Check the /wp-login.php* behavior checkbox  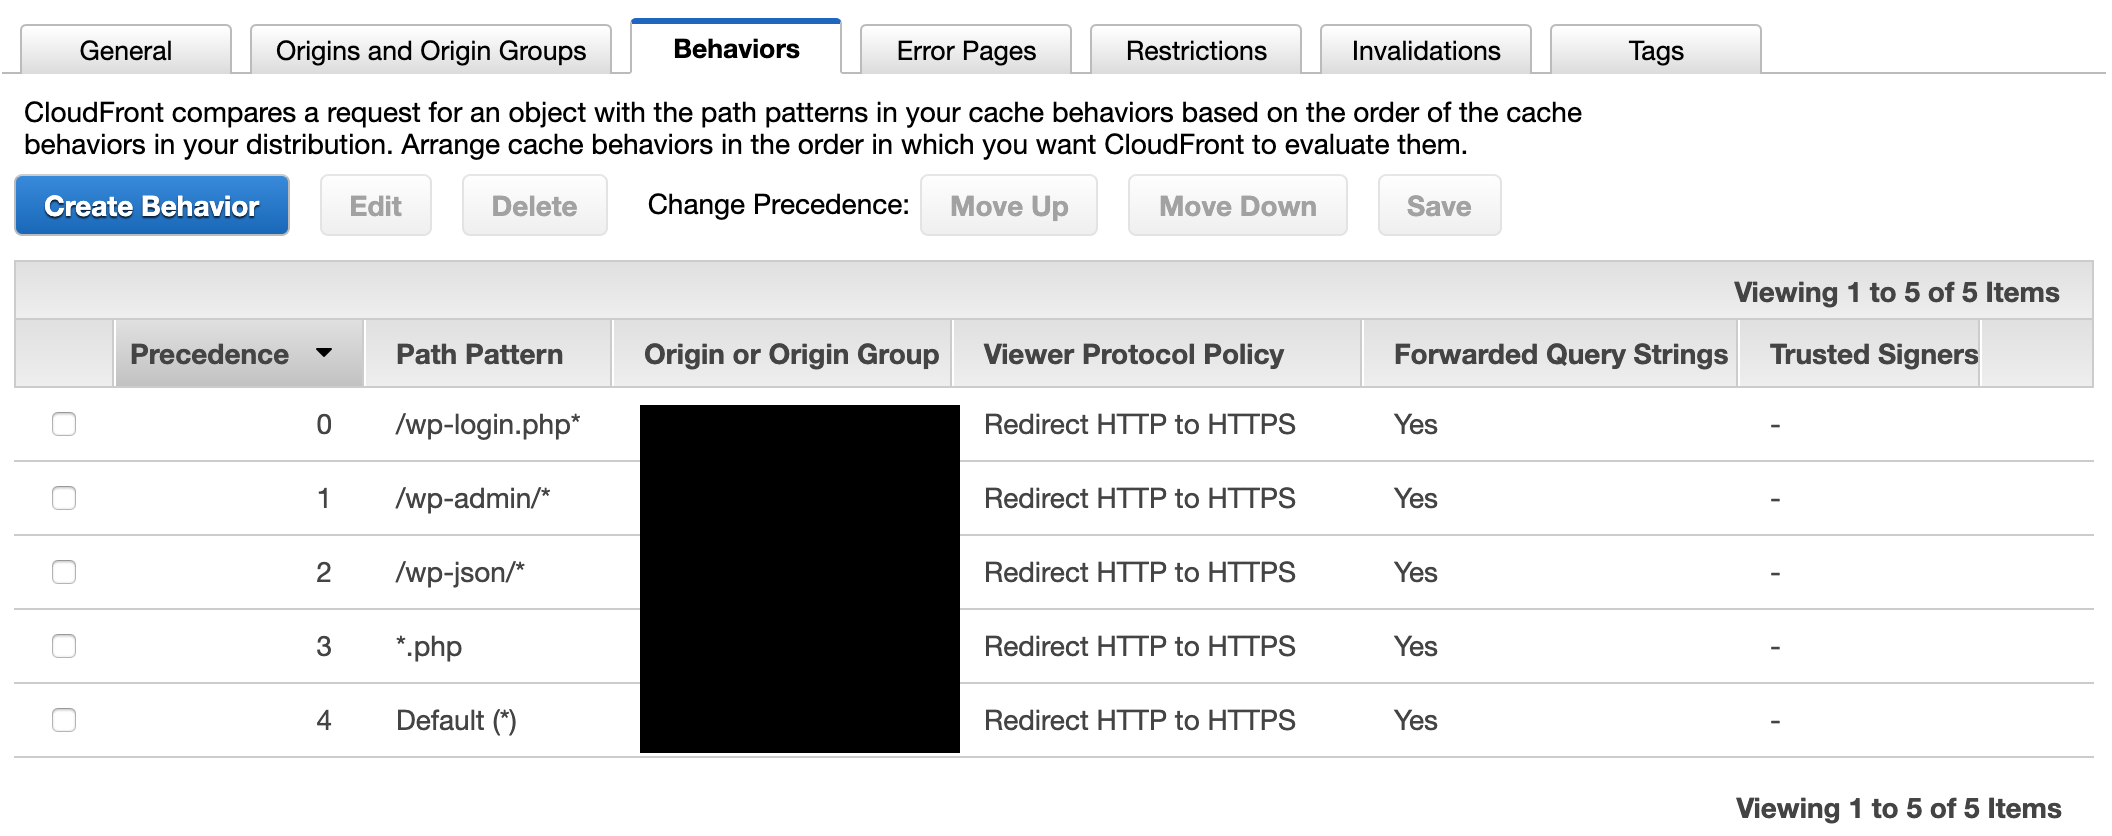[64, 424]
